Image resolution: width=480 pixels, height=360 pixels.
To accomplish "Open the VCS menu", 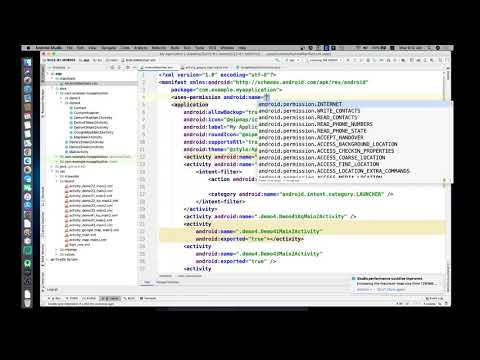I will (x=212, y=48).
